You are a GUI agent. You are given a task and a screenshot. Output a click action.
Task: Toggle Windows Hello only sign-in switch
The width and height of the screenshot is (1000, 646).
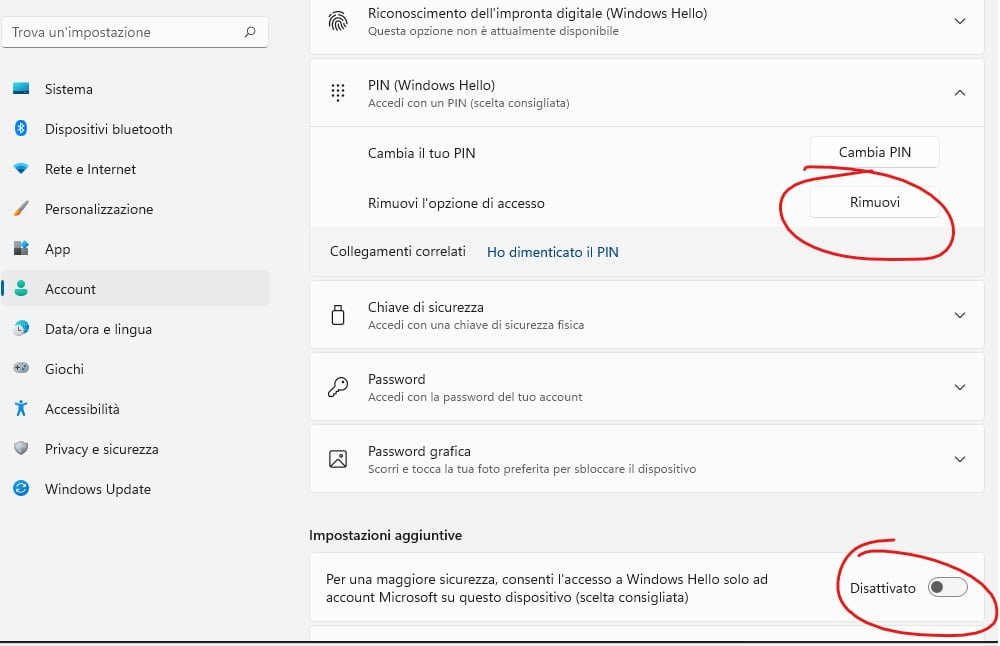point(948,587)
